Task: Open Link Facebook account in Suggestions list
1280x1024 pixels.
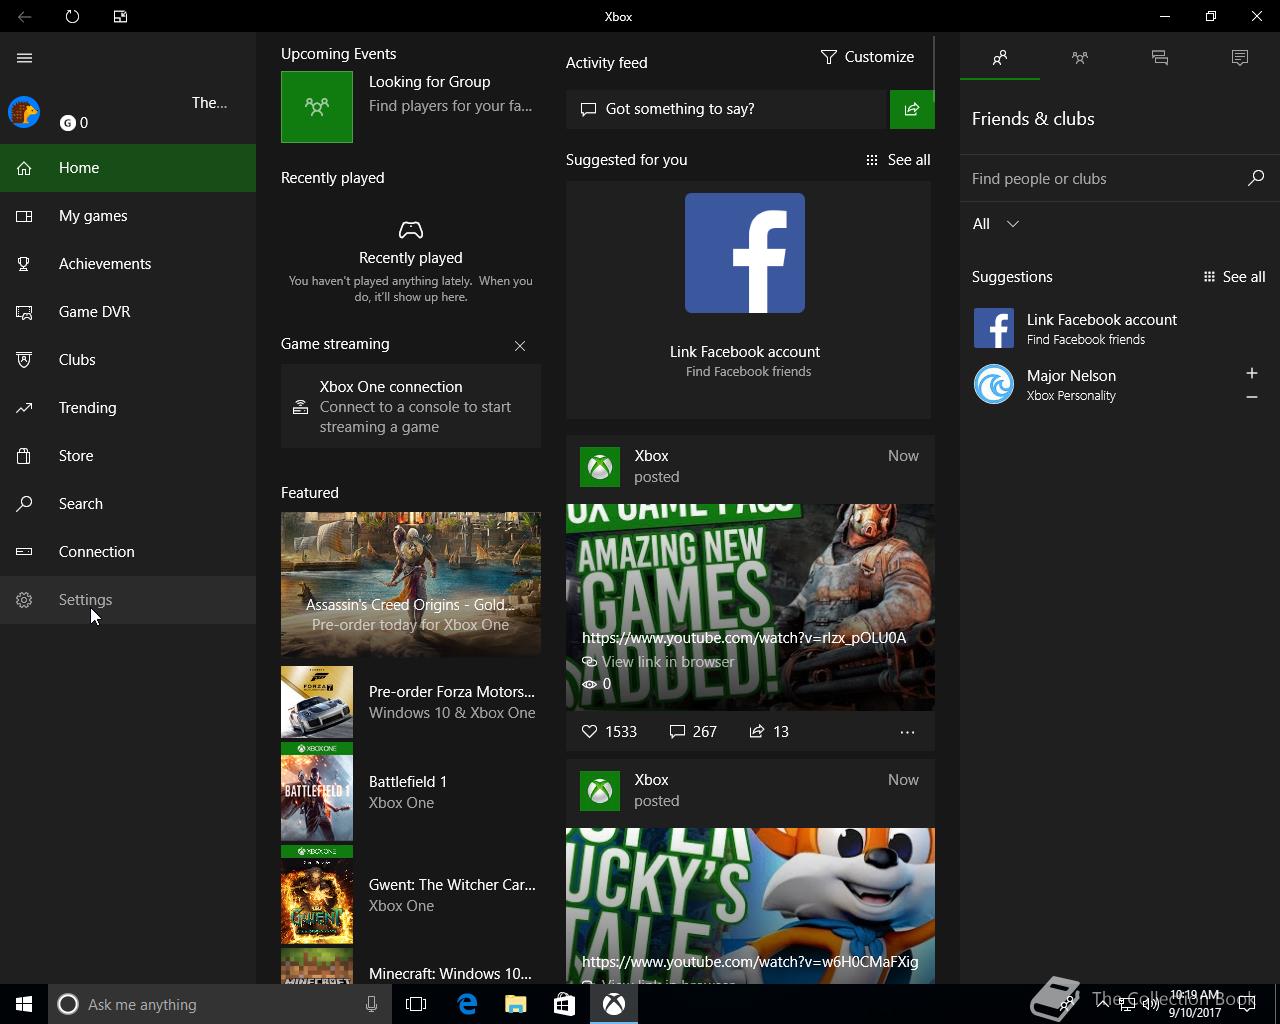Action: (1120, 328)
